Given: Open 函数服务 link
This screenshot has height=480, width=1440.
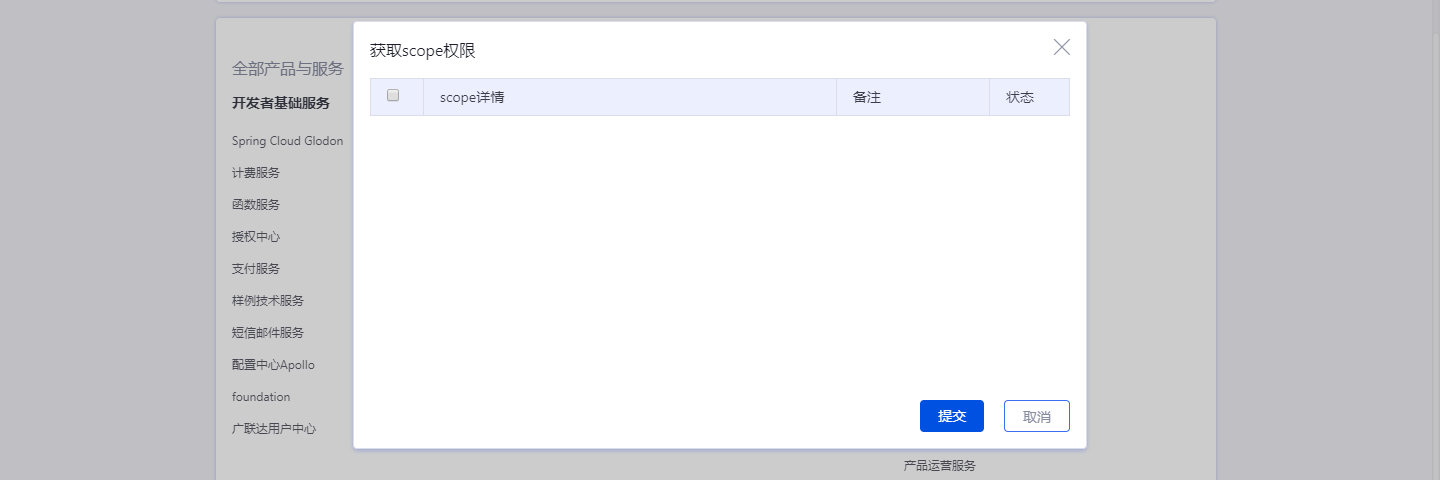Looking at the screenshot, I should pos(256,205).
